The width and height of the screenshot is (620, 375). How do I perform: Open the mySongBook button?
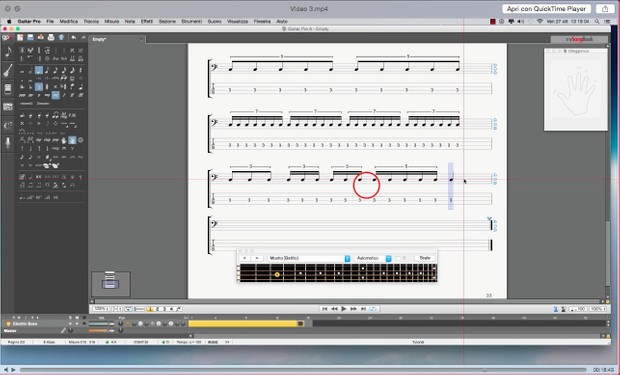(x=579, y=39)
